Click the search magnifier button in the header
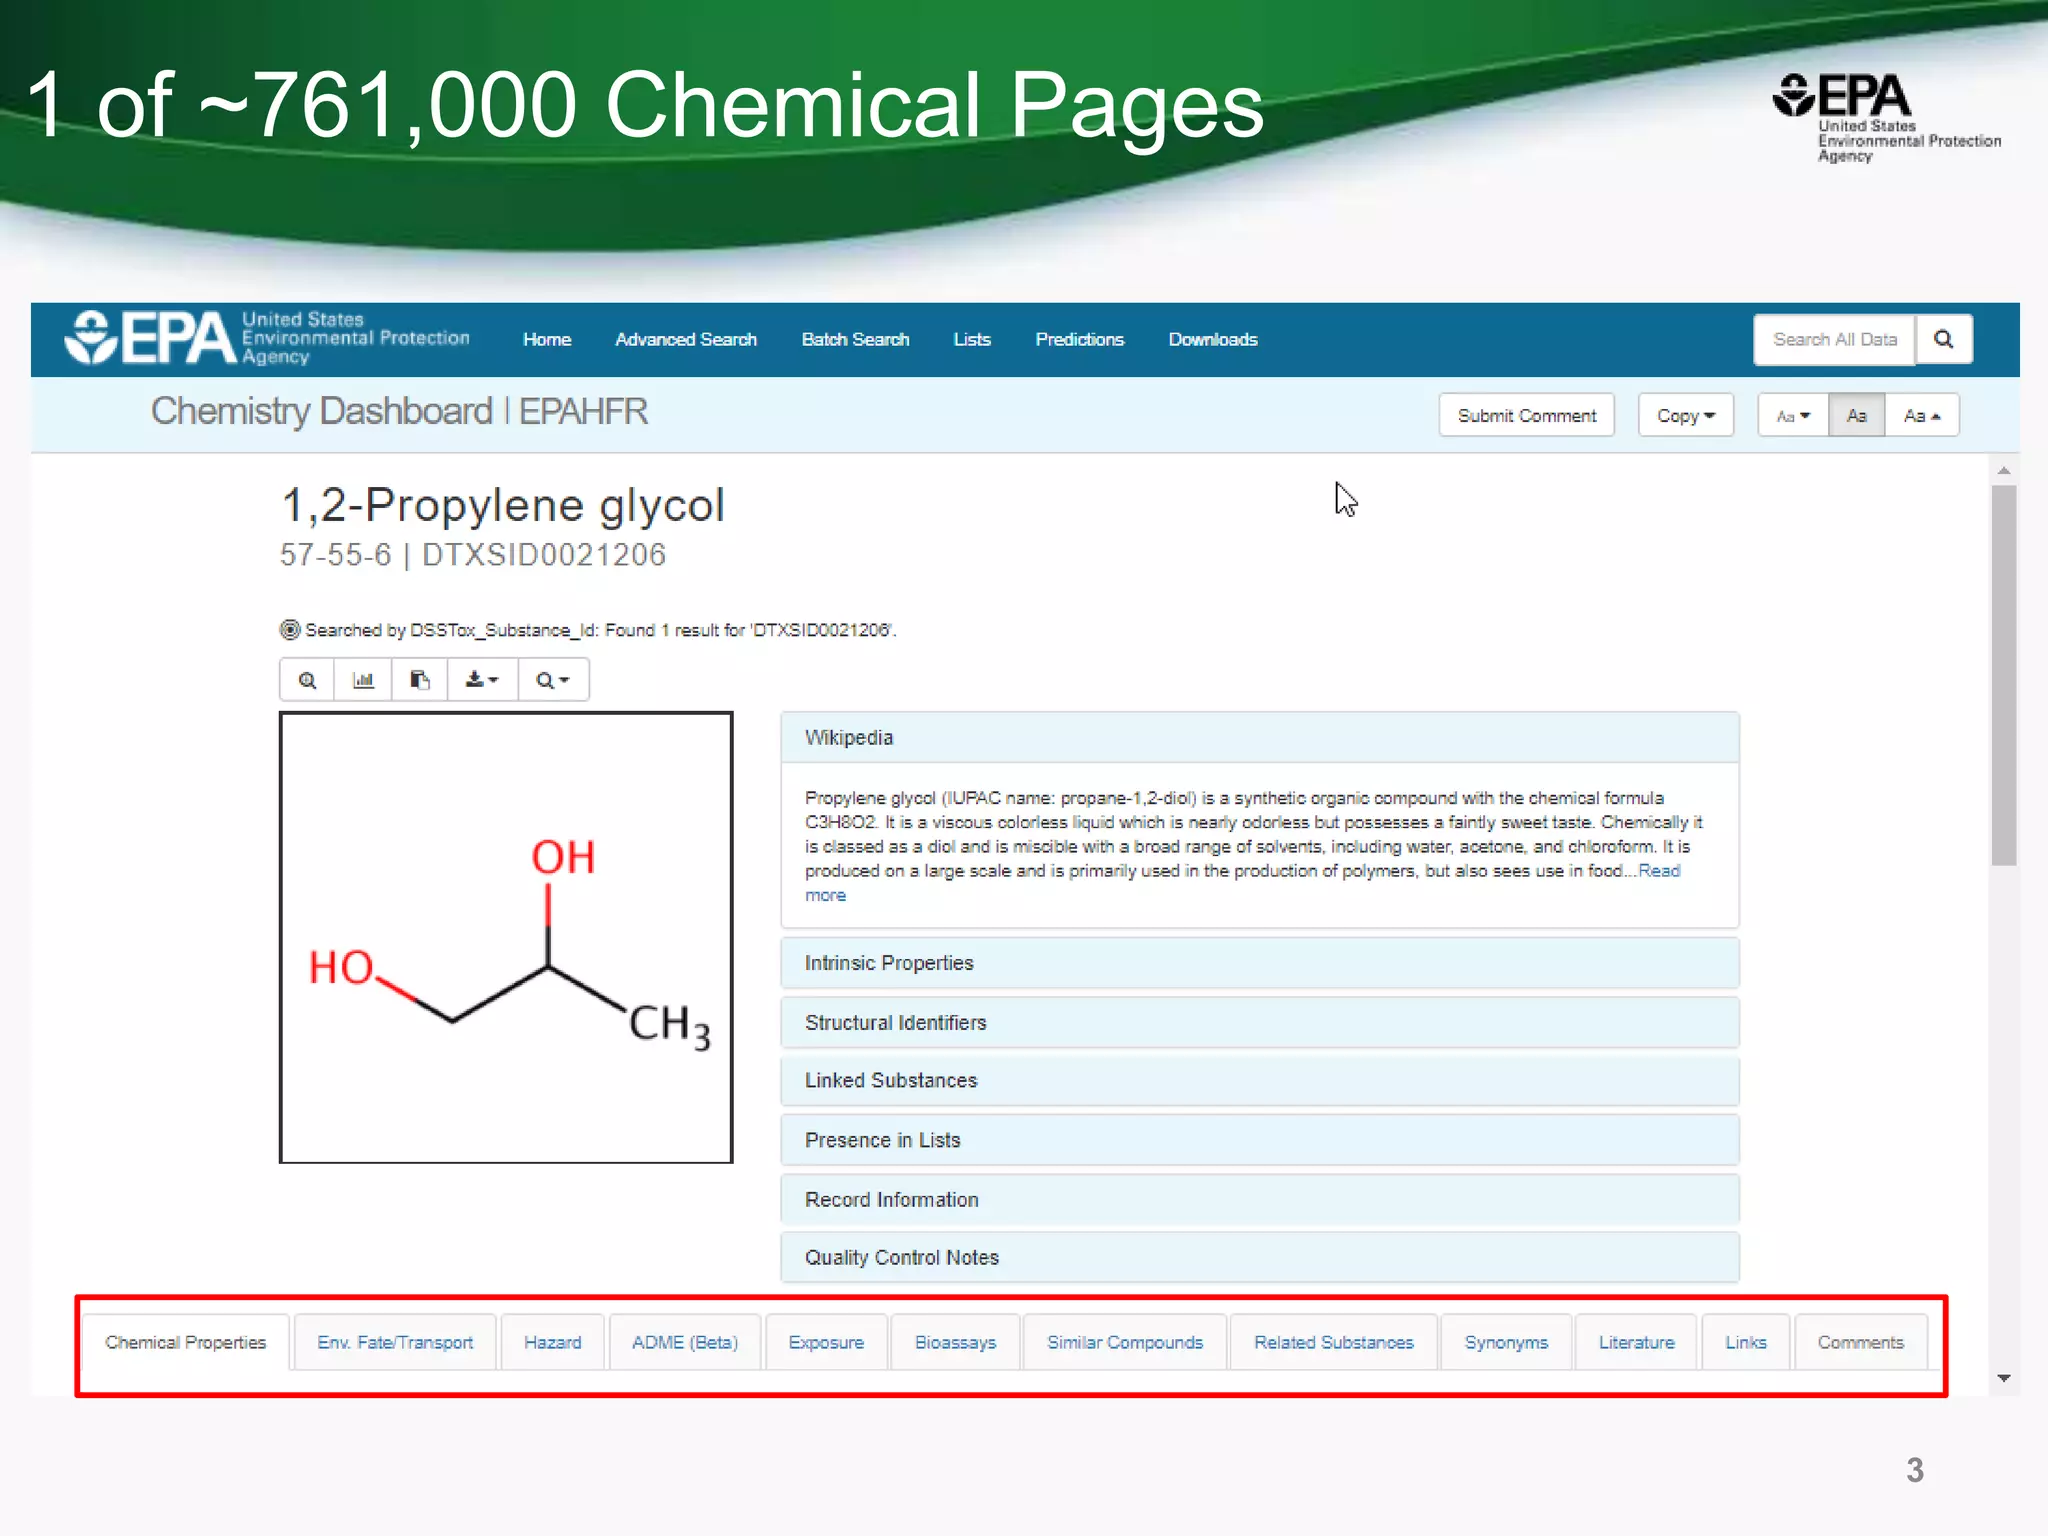The width and height of the screenshot is (2048, 1536). [1943, 339]
